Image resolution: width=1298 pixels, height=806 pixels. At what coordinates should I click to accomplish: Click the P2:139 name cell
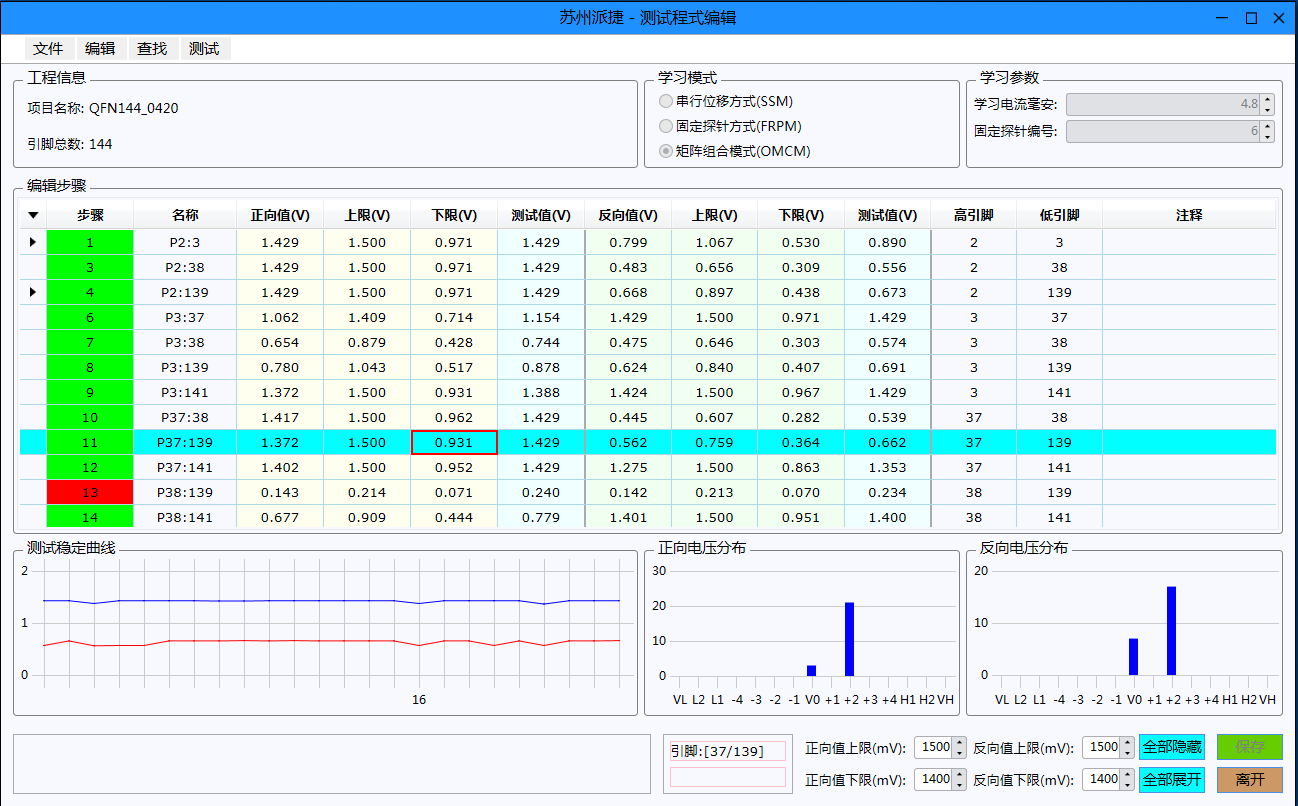point(185,292)
